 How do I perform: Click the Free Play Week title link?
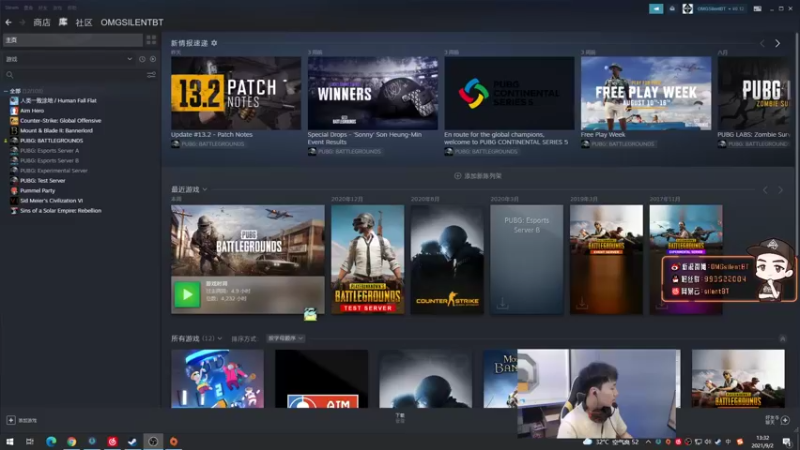pos(603,135)
